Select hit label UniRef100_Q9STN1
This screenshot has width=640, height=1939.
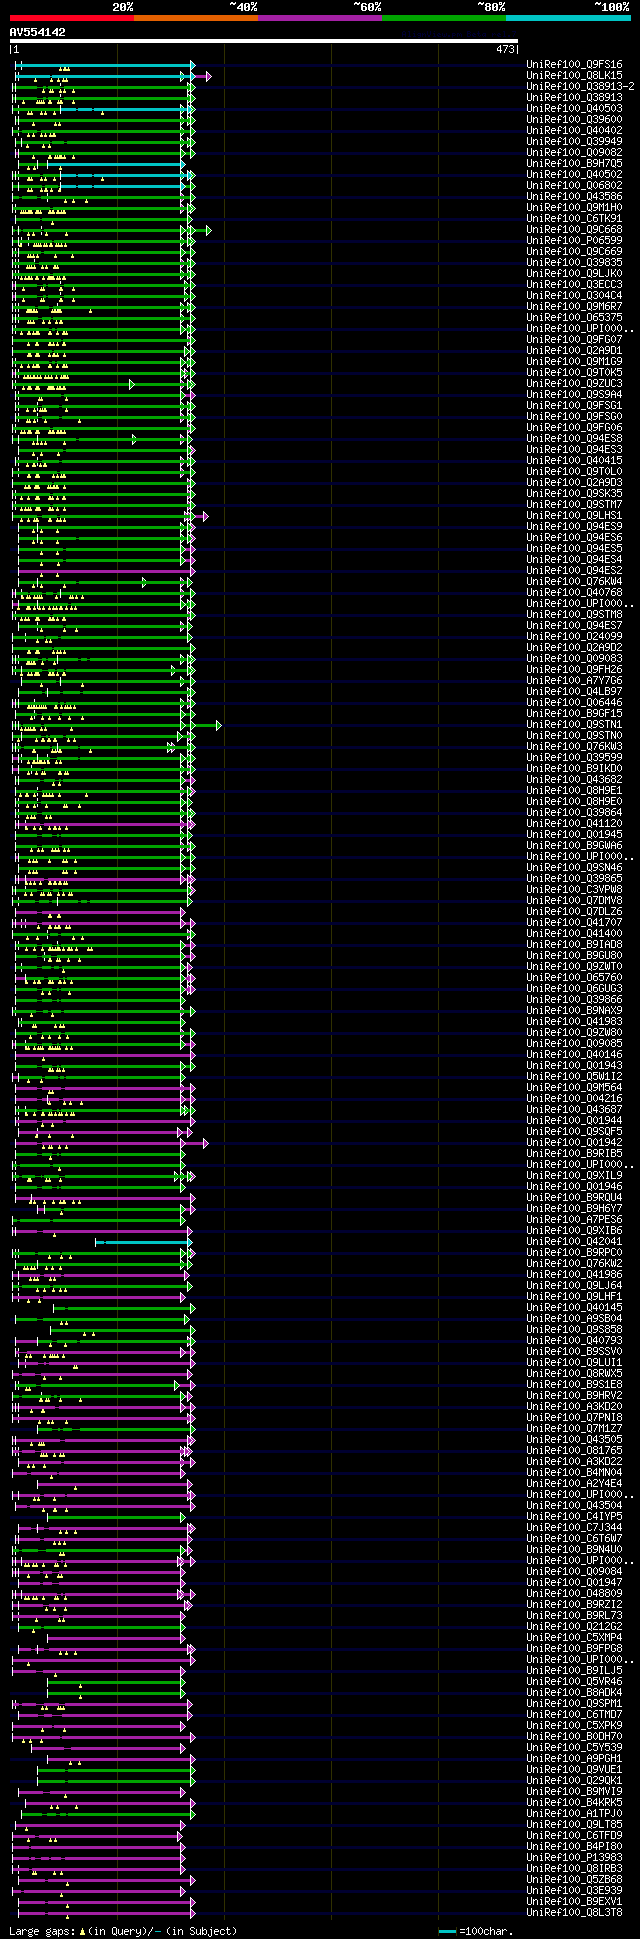pyautogui.click(x=574, y=724)
